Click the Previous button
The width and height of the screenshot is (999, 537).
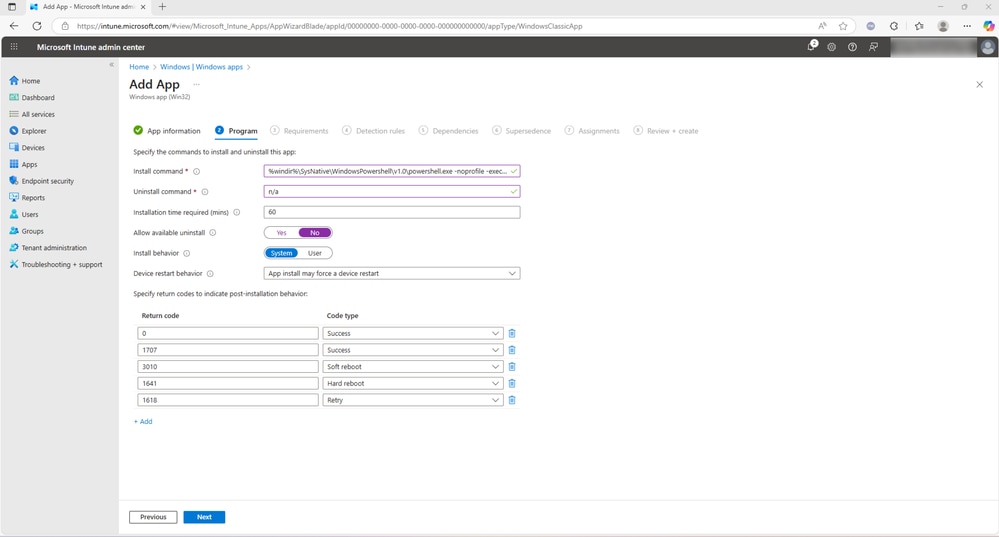point(153,517)
